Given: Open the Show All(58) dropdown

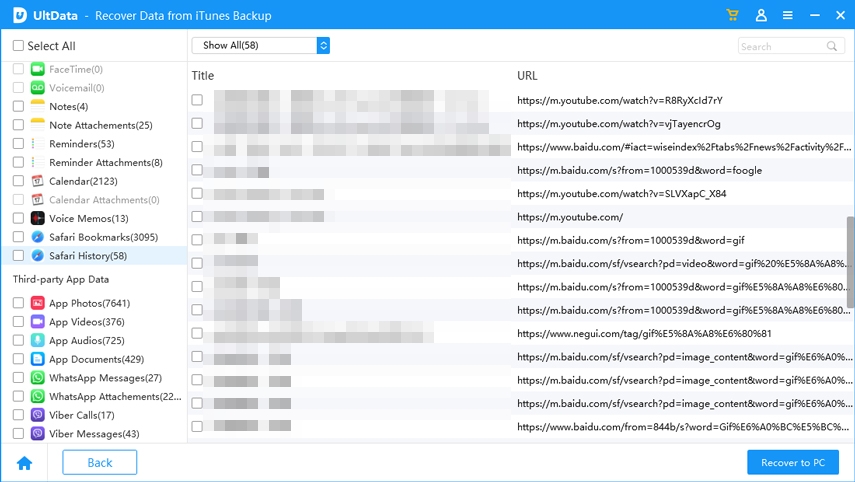Looking at the screenshot, I should click(260, 46).
